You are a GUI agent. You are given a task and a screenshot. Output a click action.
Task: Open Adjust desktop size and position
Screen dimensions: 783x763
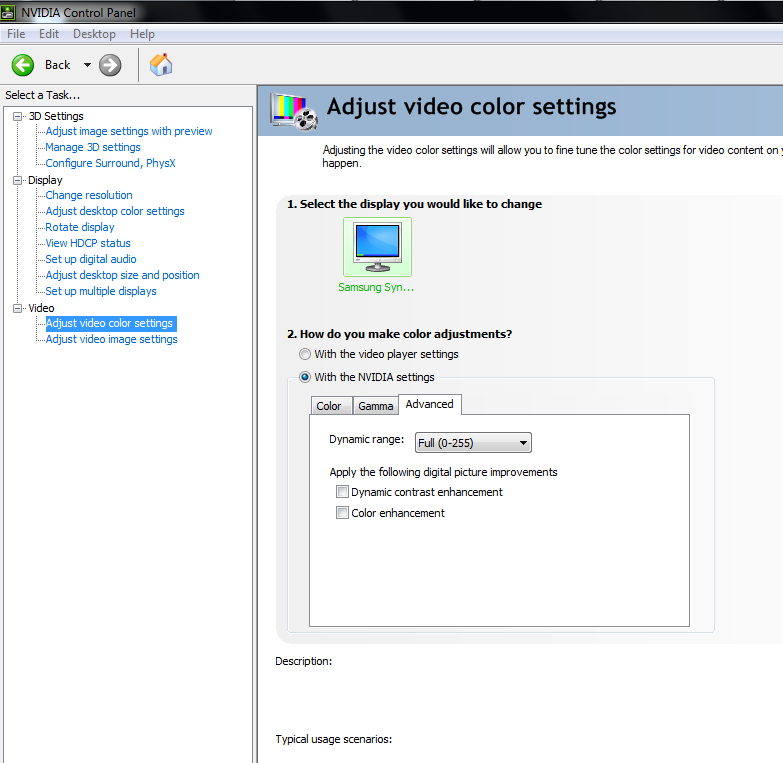click(x=122, y=275)
